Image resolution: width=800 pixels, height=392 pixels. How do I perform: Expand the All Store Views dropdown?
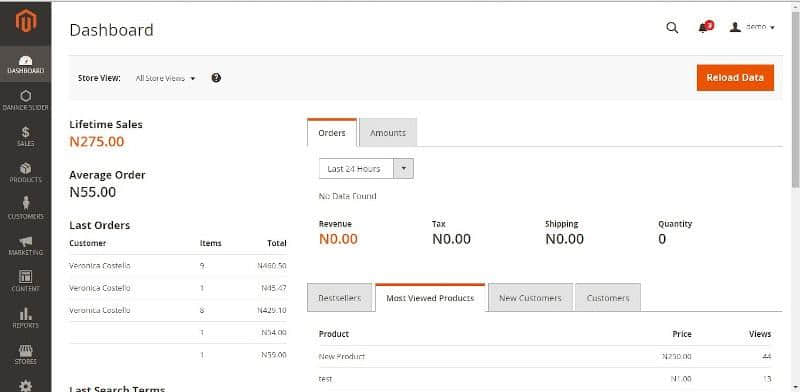click(x=165, y=79)
